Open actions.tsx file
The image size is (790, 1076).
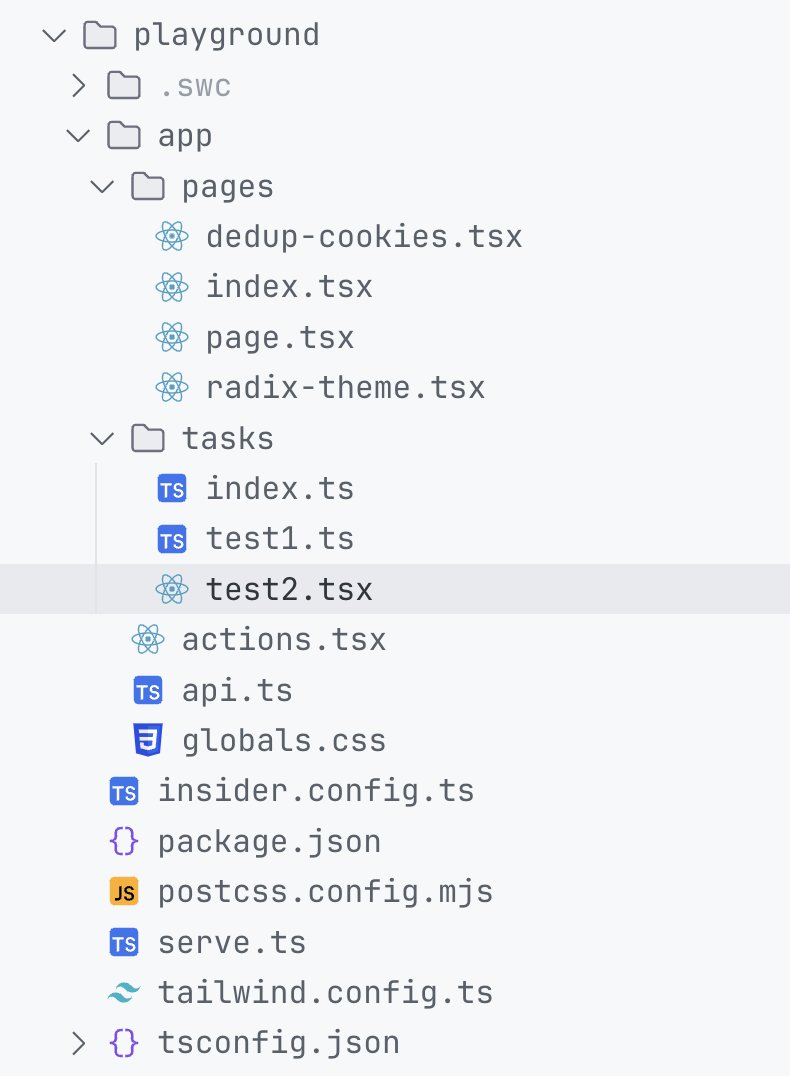tap(283, 640)
